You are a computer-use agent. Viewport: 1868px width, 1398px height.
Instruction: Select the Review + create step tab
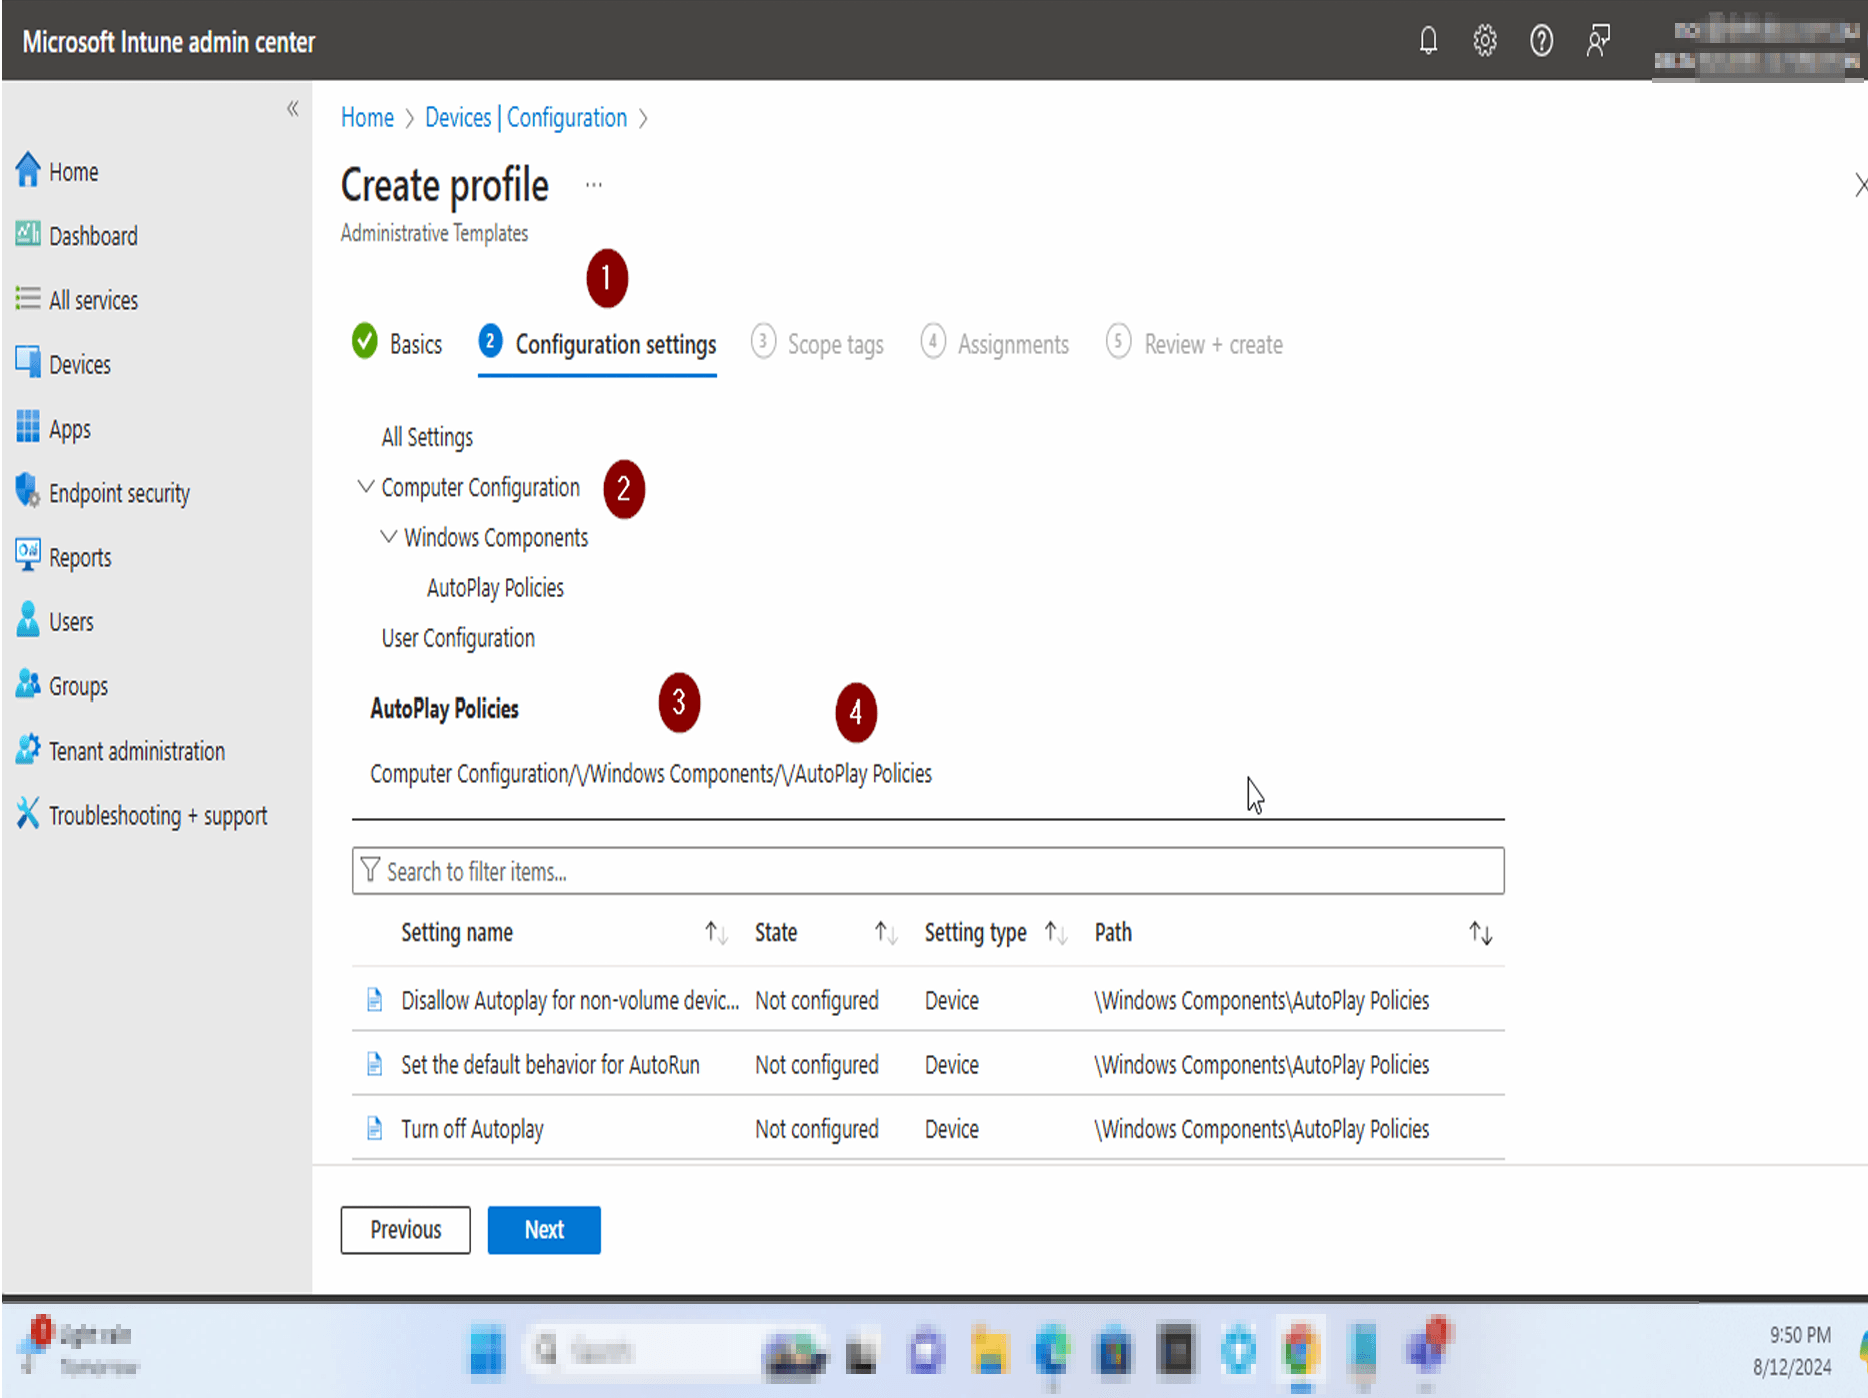1195,343
